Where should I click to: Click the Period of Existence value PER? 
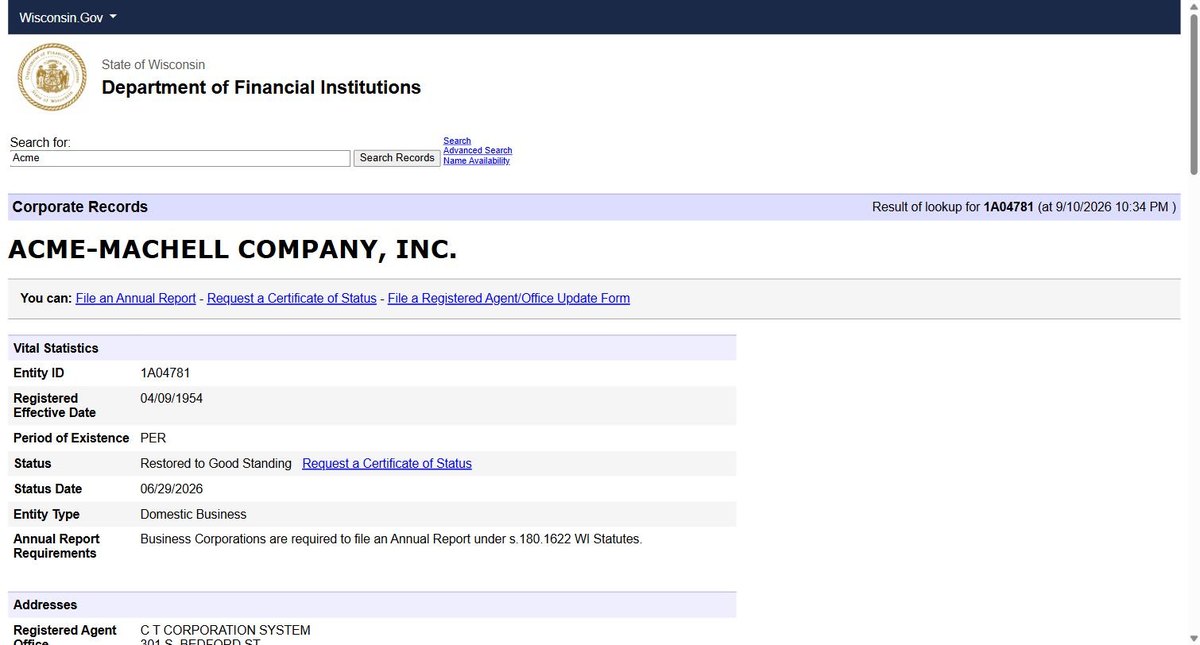tap(153, 438)
